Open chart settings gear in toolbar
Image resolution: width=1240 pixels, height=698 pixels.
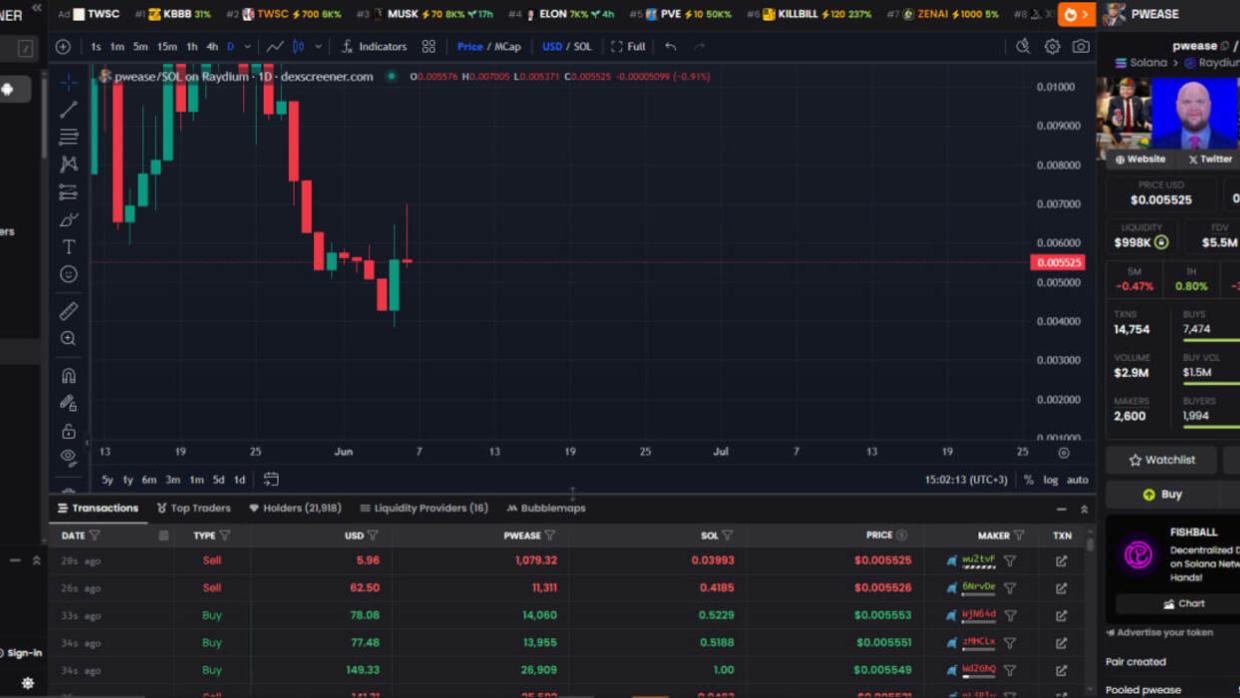1052,47
